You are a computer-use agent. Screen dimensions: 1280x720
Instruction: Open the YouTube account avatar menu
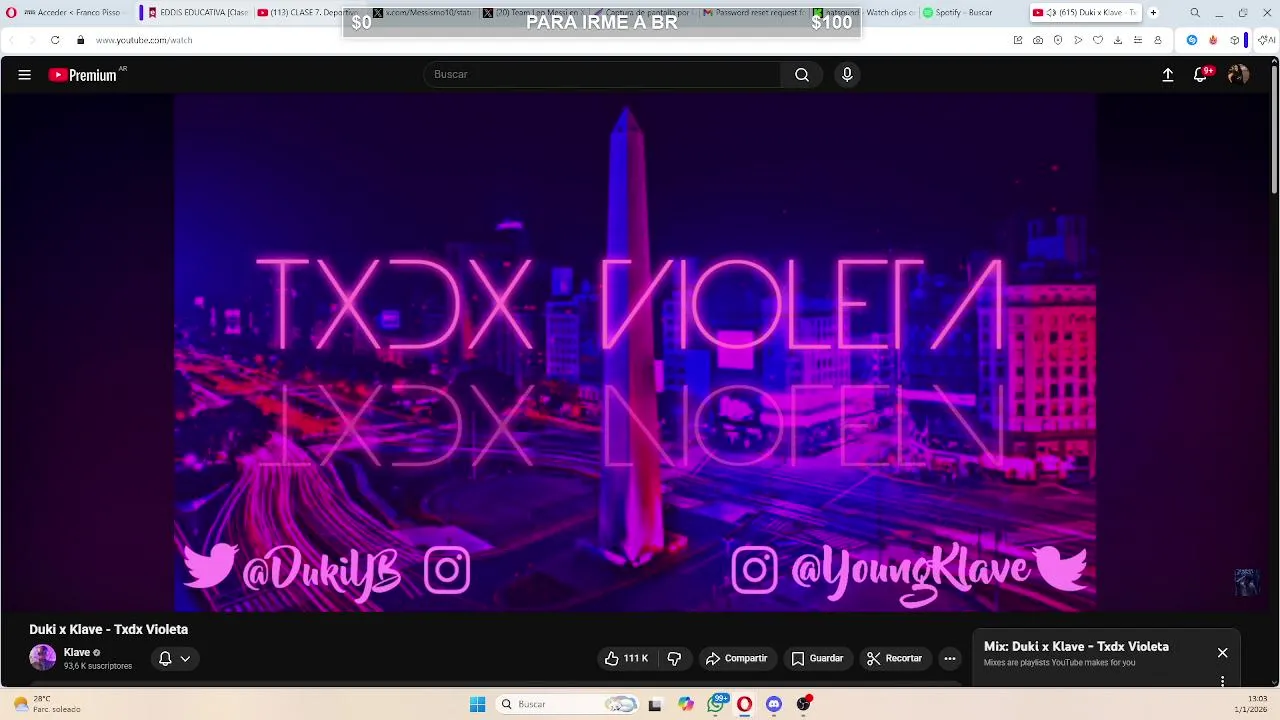[1238, 75]
